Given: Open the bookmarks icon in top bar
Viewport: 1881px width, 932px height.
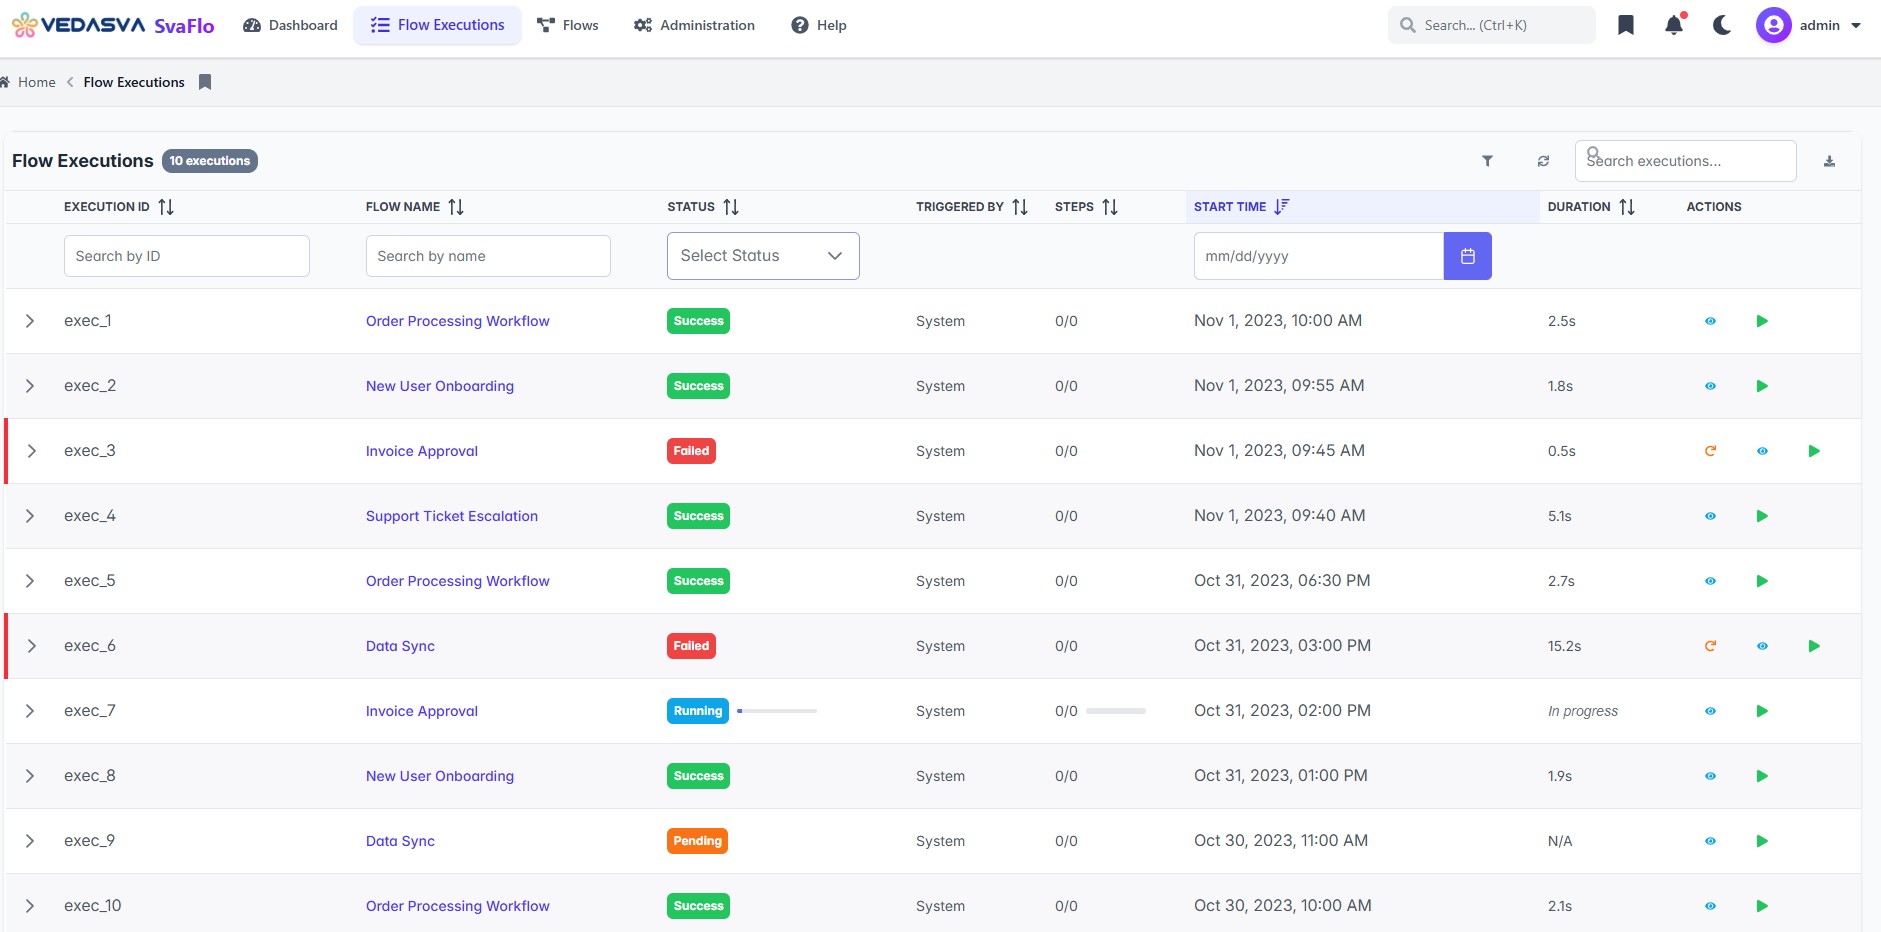Looking at the screenshot, I should point(1626,25).
